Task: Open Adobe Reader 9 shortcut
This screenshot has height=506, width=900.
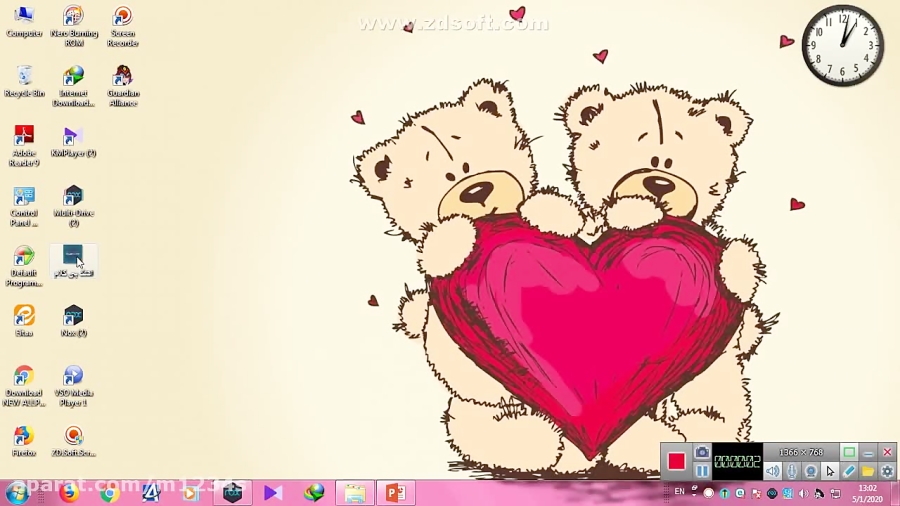Action: [x=24, y=146]
